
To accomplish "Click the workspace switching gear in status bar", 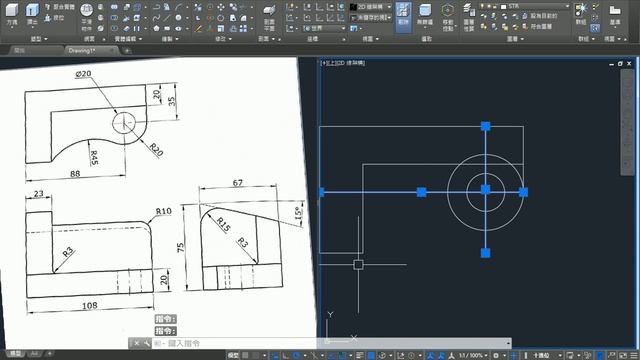I will pos(496,356).
